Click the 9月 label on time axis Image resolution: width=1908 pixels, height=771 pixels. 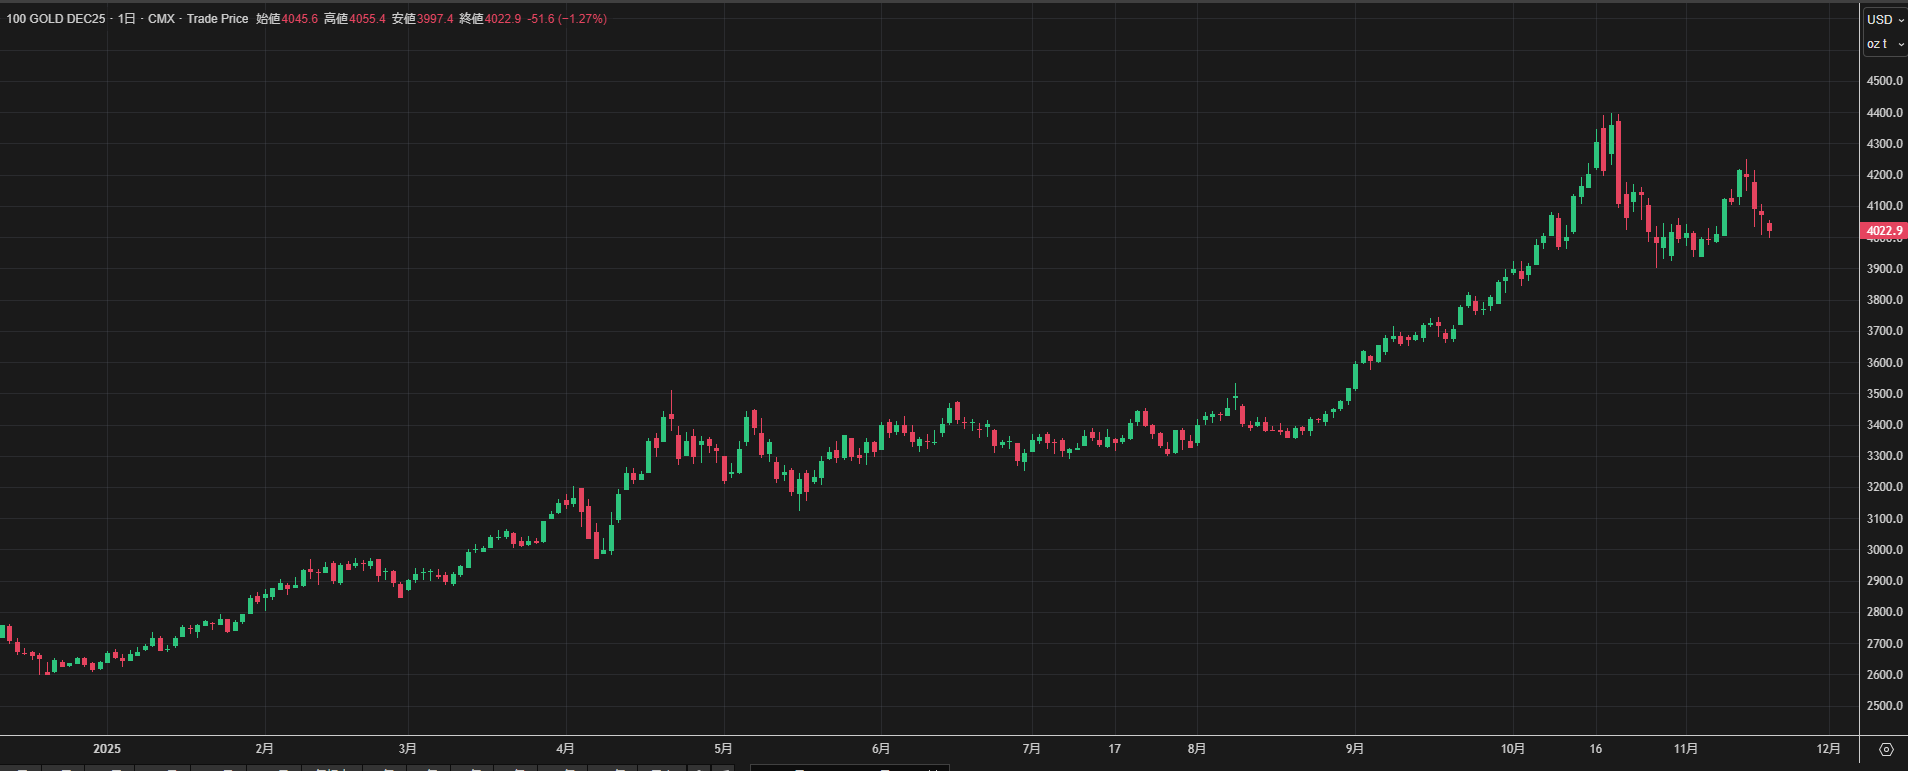click(1354, 749)
